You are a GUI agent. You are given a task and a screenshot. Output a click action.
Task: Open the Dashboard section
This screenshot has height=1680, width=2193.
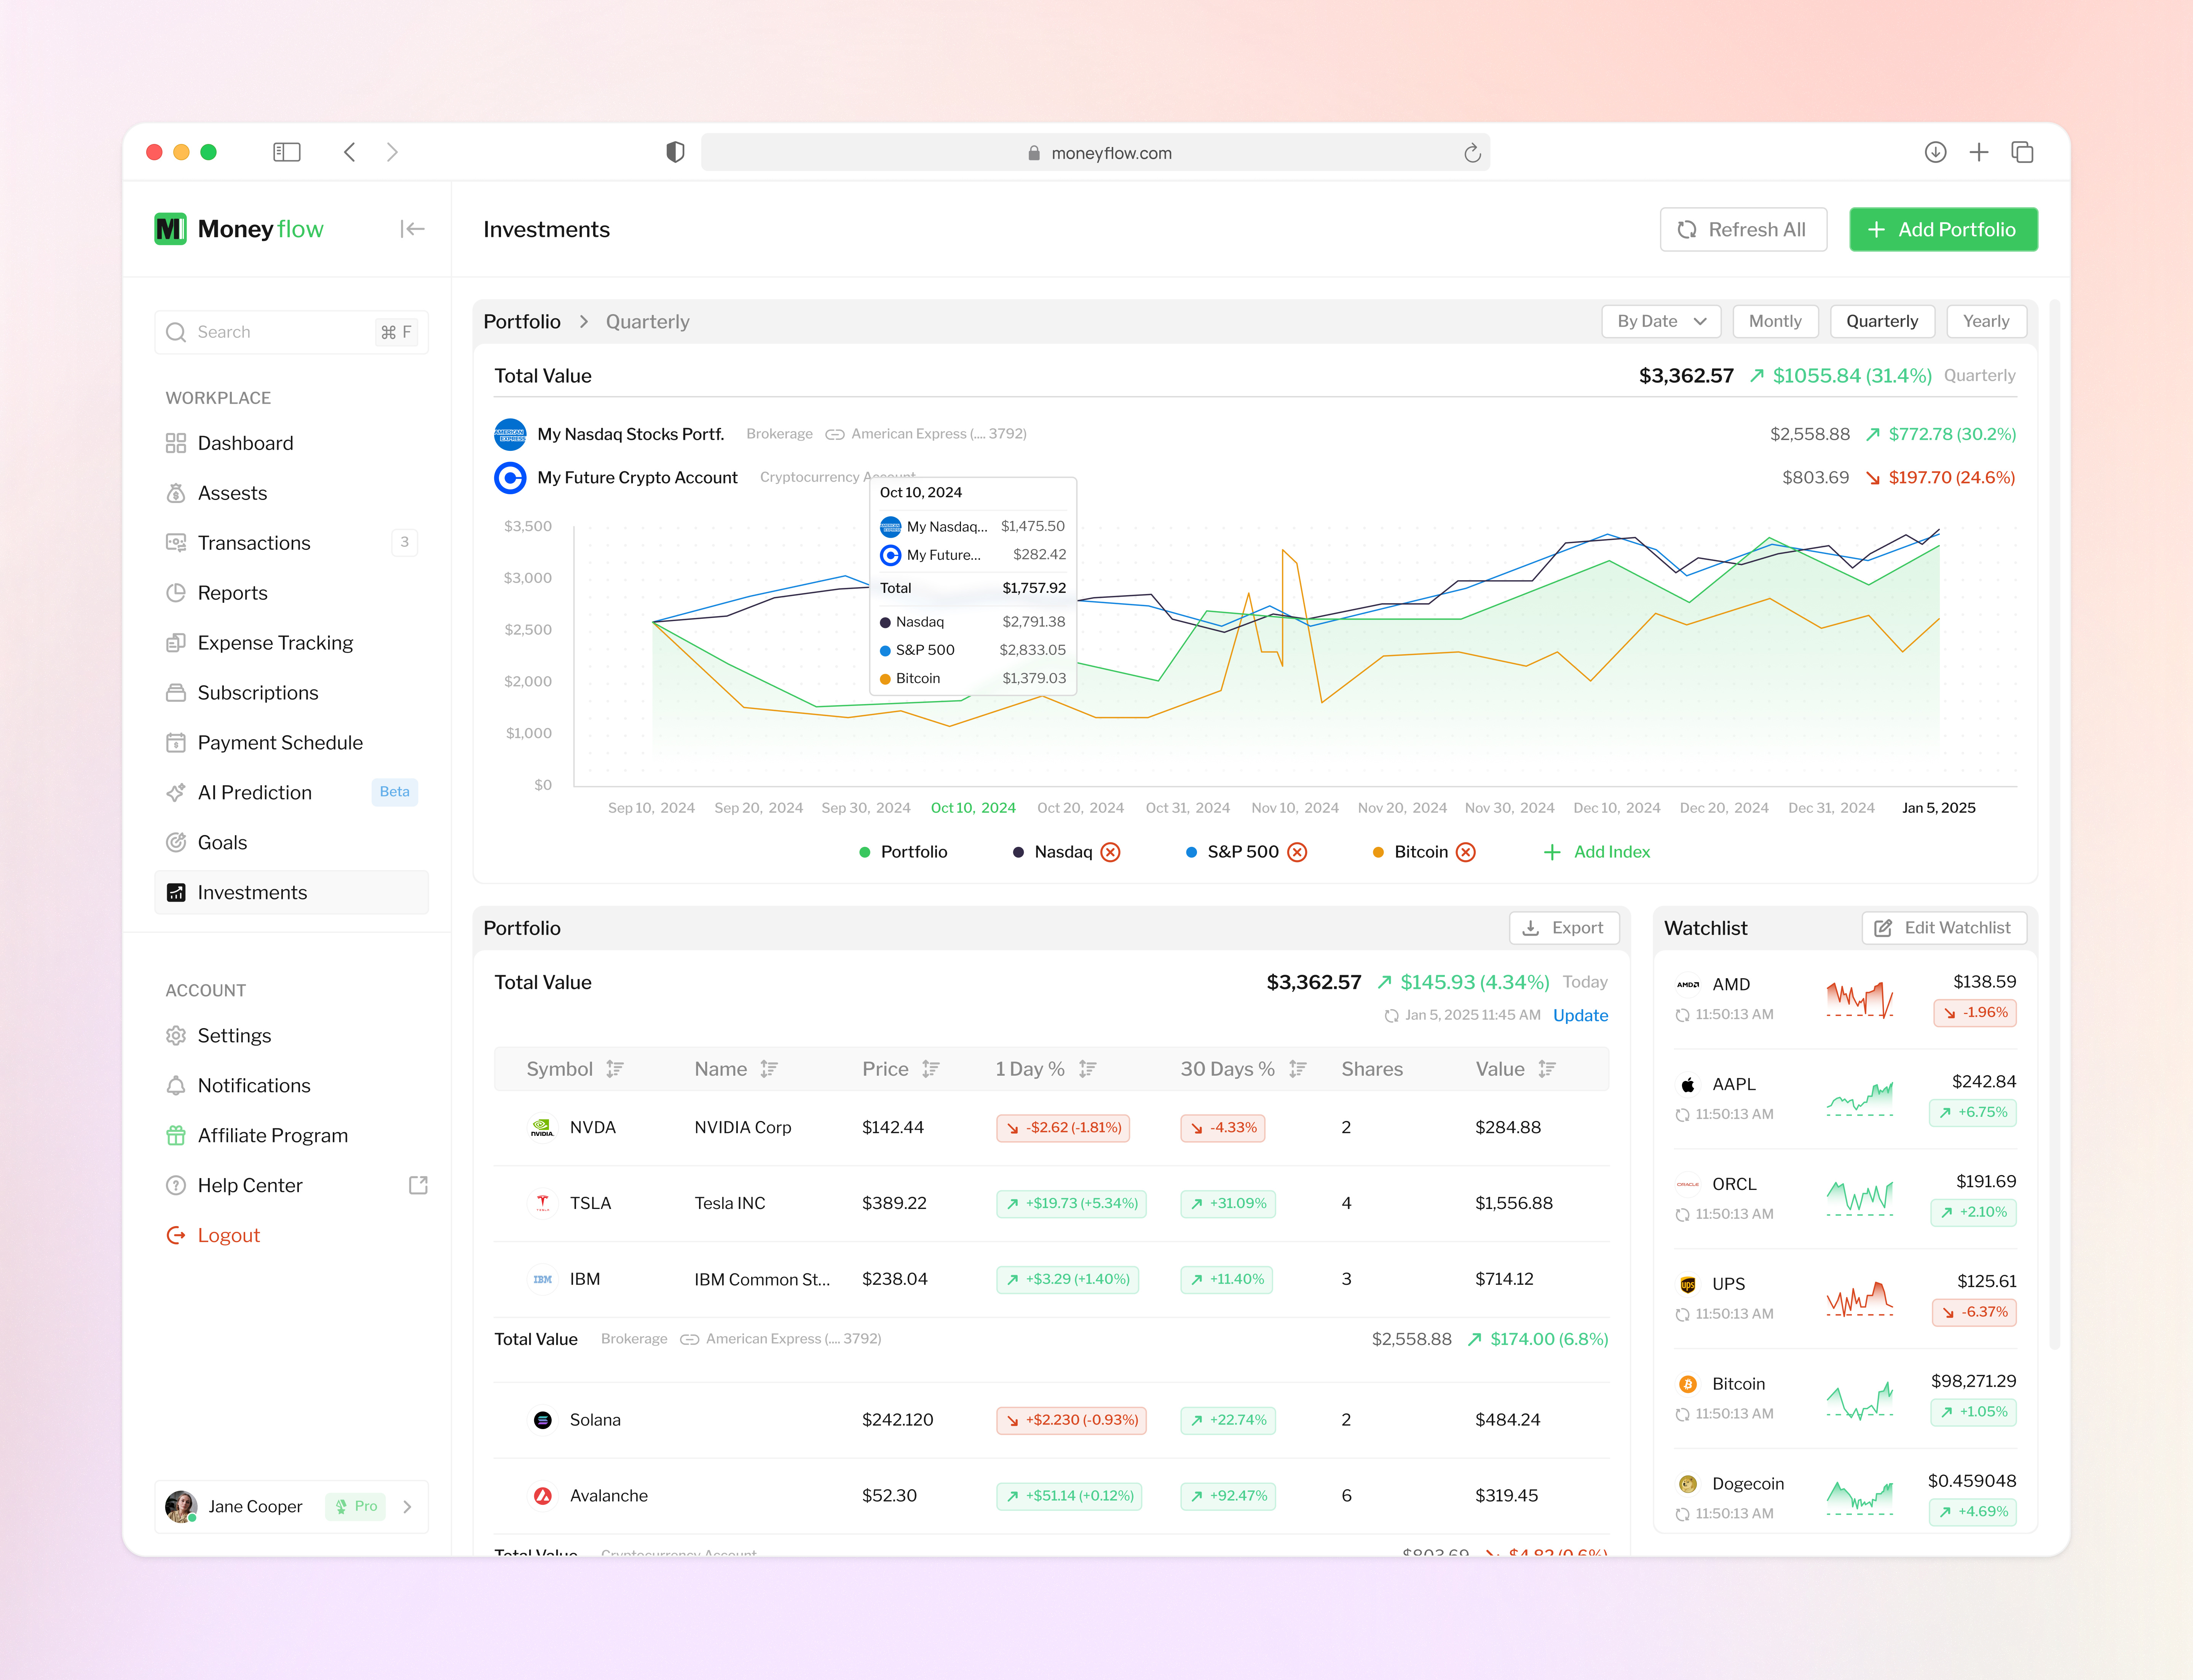[245, 442]
